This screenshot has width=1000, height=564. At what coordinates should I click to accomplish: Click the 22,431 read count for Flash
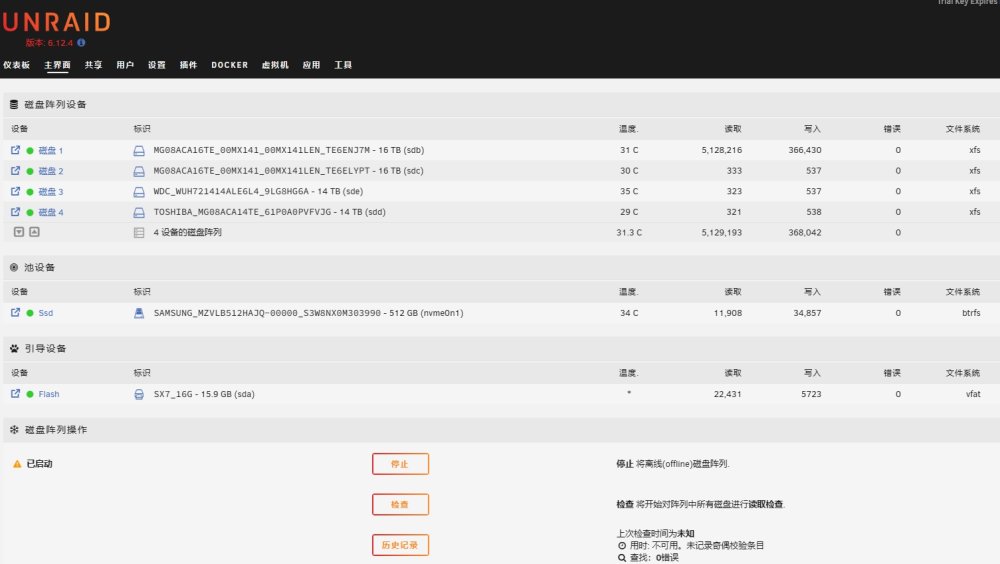(x=728, y=394)
